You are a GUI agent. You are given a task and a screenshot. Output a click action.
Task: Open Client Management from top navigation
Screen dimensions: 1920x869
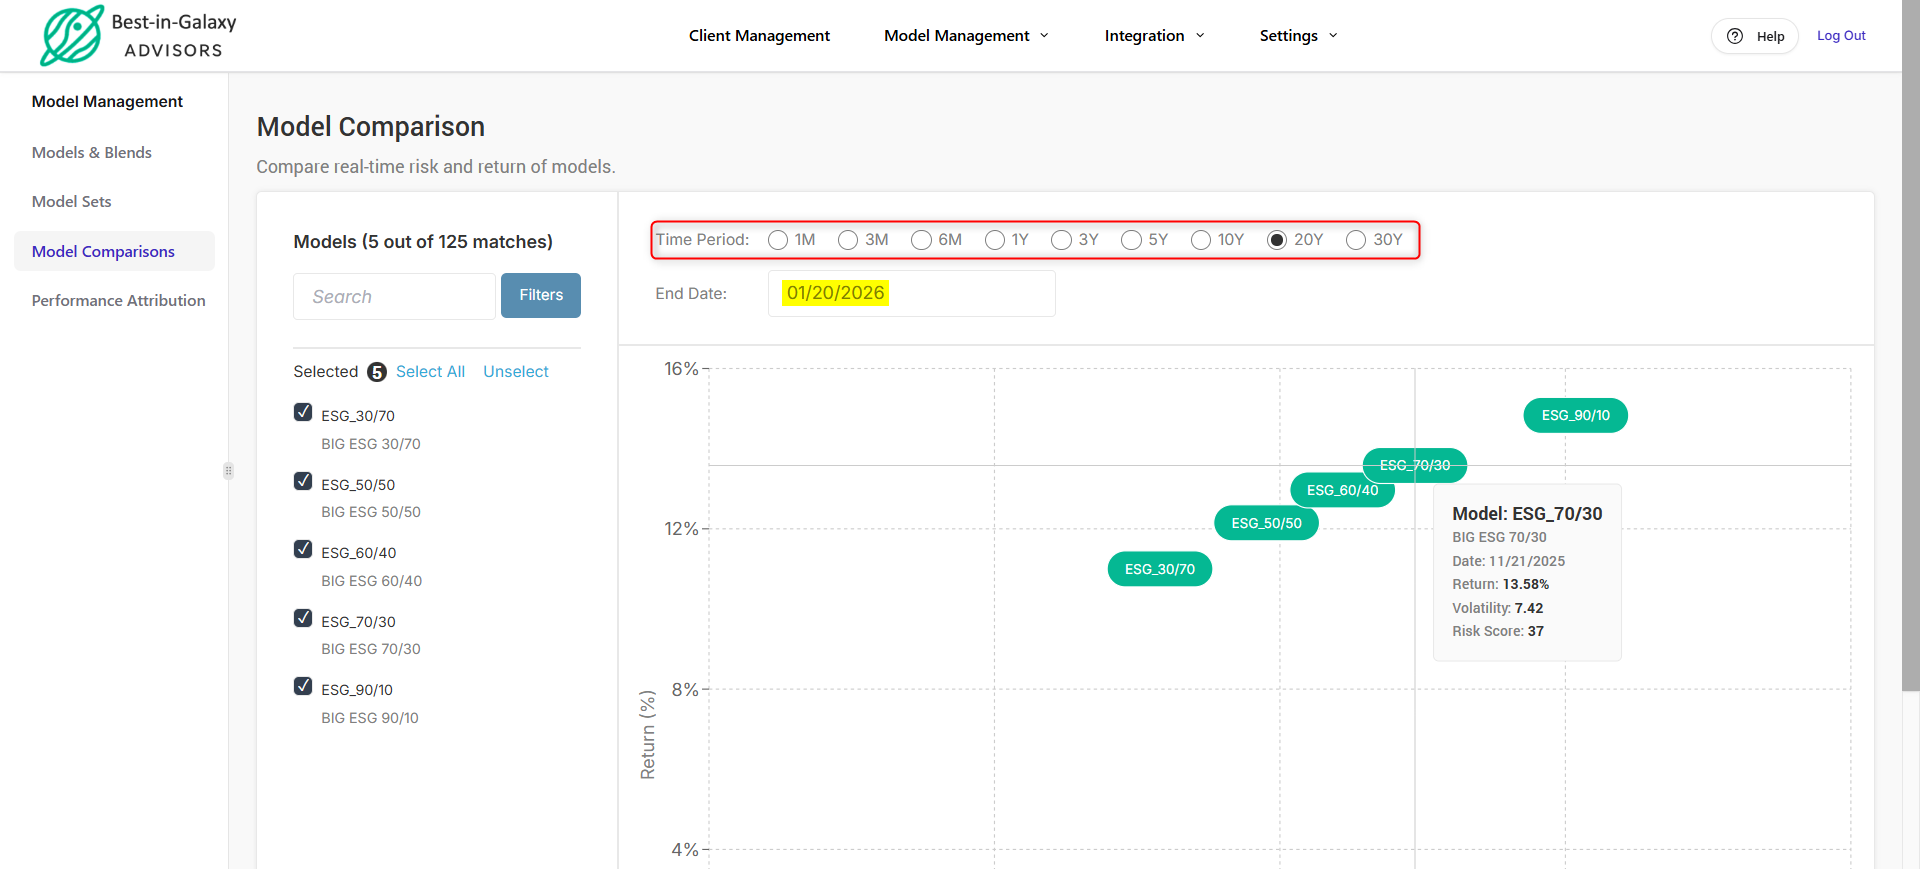tap(759, 36)
